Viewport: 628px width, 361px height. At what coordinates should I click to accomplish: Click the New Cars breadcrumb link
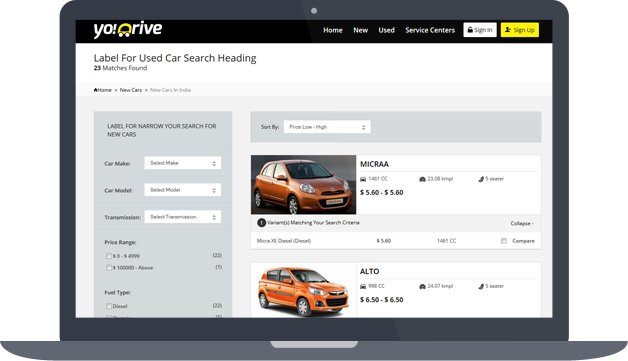(x=131, y=90)
